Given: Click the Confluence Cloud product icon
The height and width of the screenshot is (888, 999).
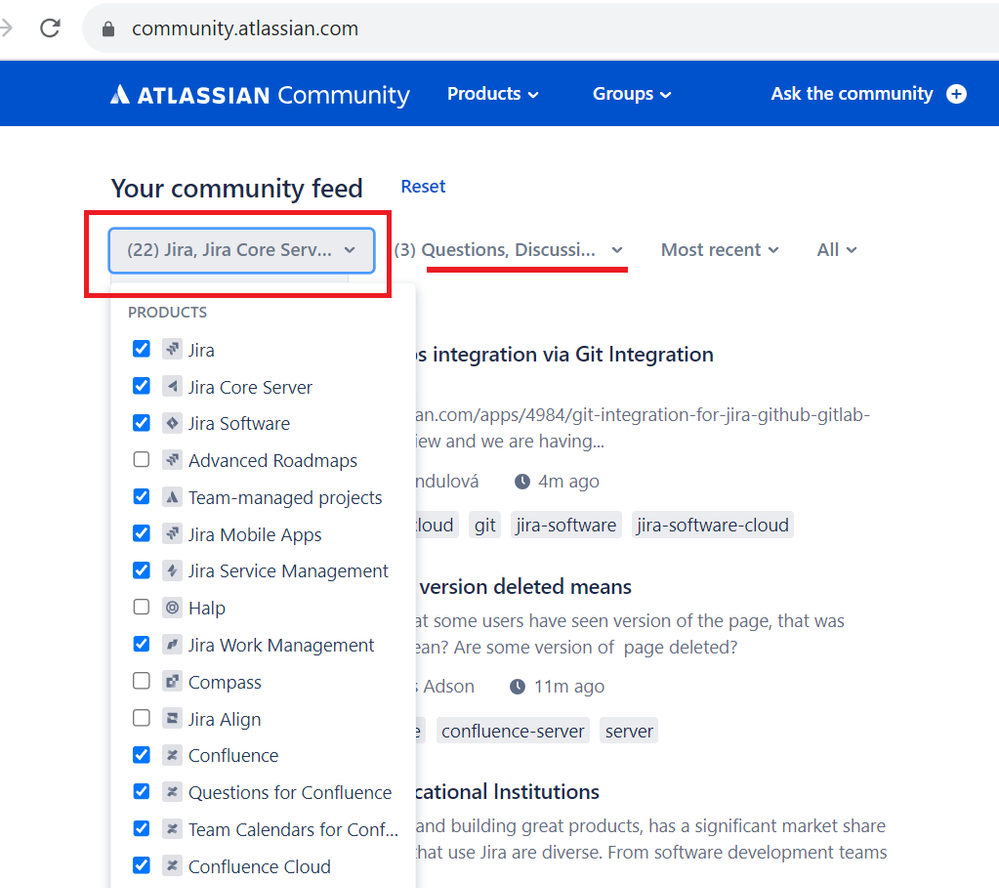Looking at the screenshot, I should (x=172, y=865).
